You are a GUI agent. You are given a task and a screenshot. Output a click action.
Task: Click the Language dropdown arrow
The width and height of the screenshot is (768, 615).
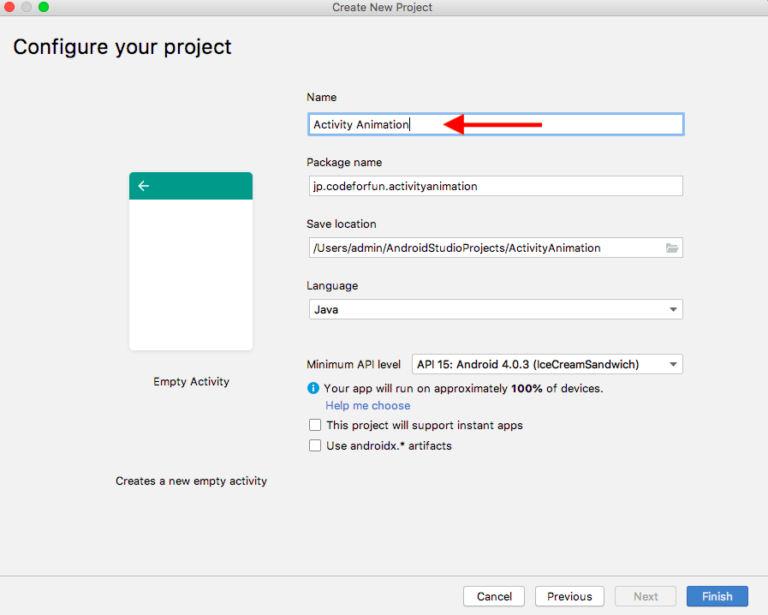(x=673, y=310)
